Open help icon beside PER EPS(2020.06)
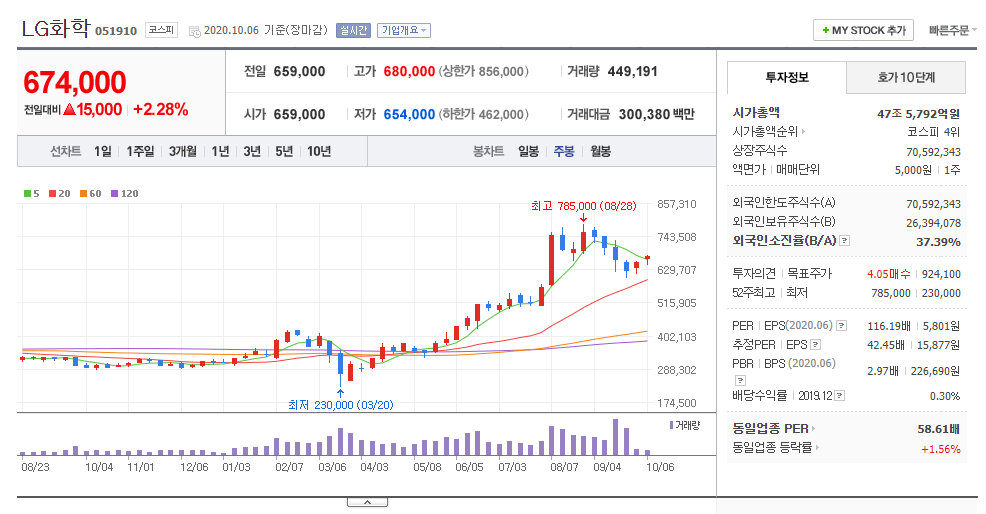Screen dimensions: 986x514 point(841,325)
